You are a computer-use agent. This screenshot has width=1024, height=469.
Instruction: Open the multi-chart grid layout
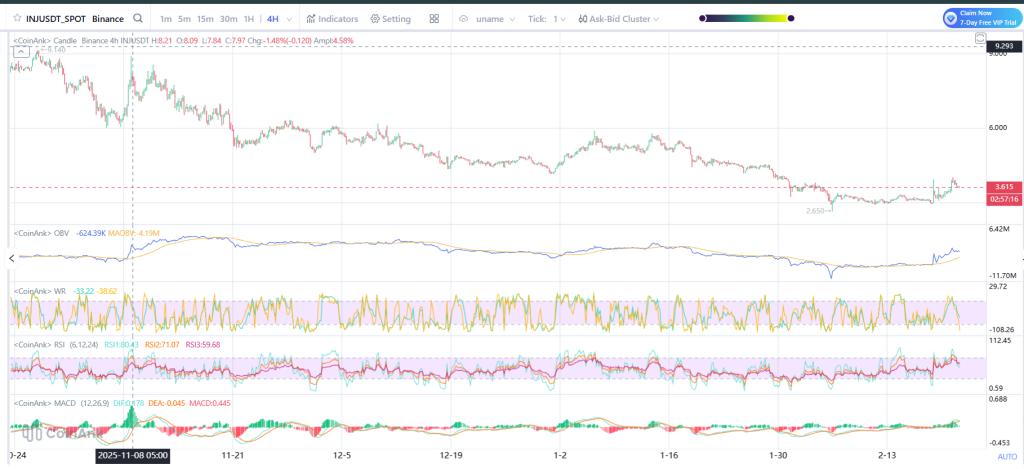click(434, 18)
